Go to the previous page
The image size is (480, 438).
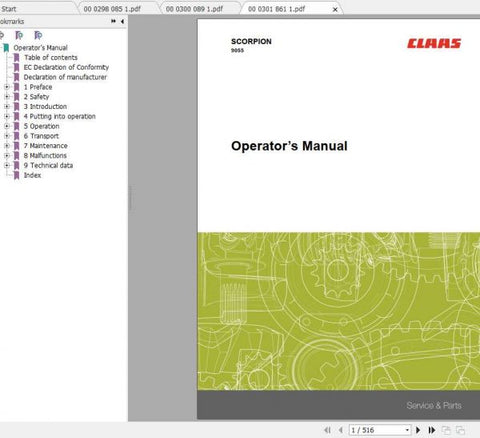coord(341,430)
